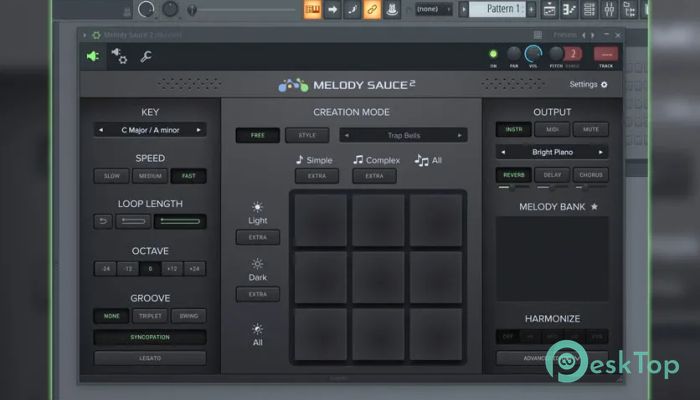Select the short loop length bar
This screenshot has height=400, width=700.
click(133, 221)
